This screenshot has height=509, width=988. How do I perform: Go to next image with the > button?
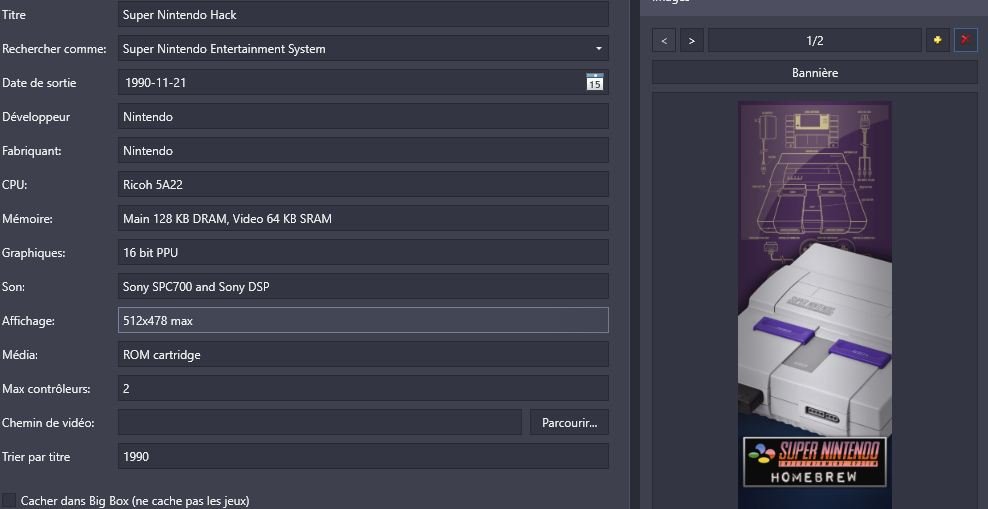692,40
